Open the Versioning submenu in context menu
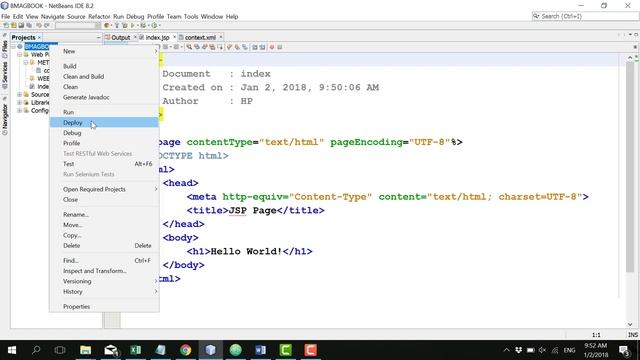This screenshot has width=640, height=360. [x=104, y=281]
